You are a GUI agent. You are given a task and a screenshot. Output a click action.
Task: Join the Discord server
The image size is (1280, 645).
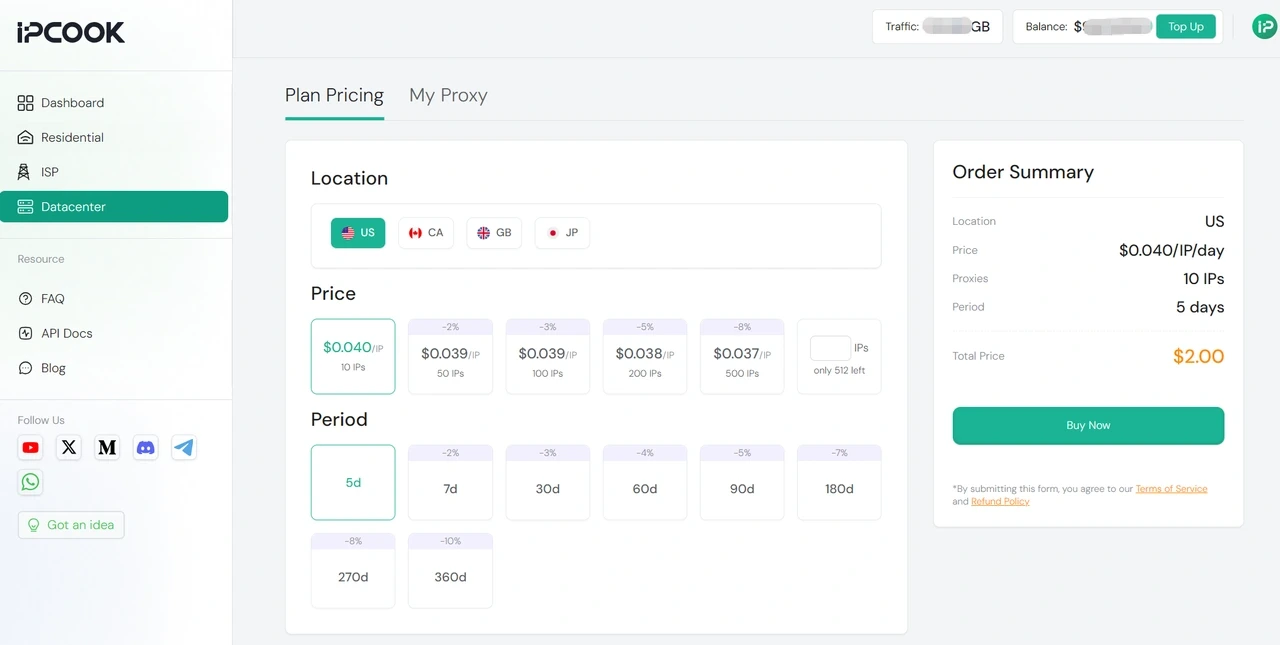point(145,447)
